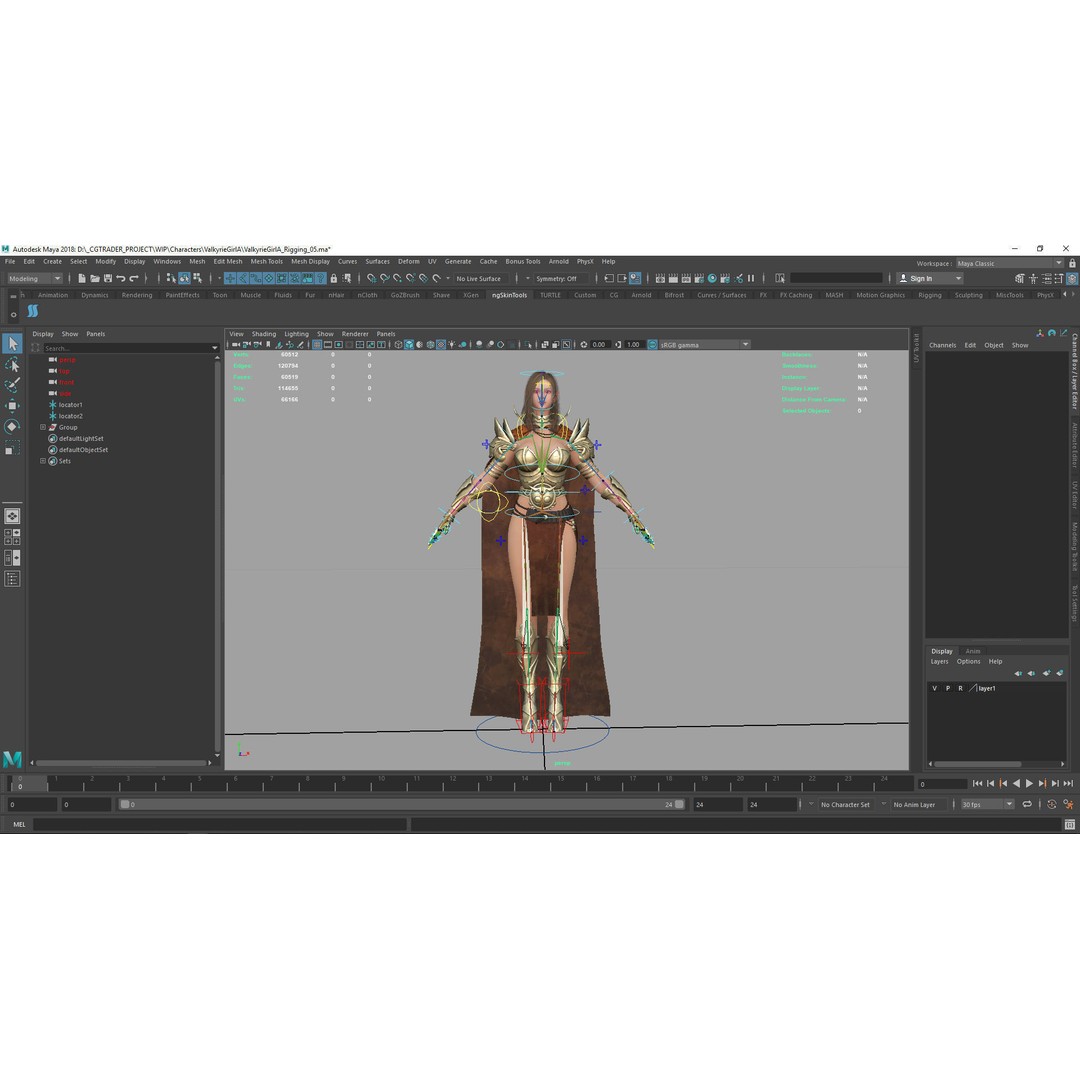Open animation preferences running-man icon
The width and height of the screenshot is (1080, 1080).
(1068, 804)
